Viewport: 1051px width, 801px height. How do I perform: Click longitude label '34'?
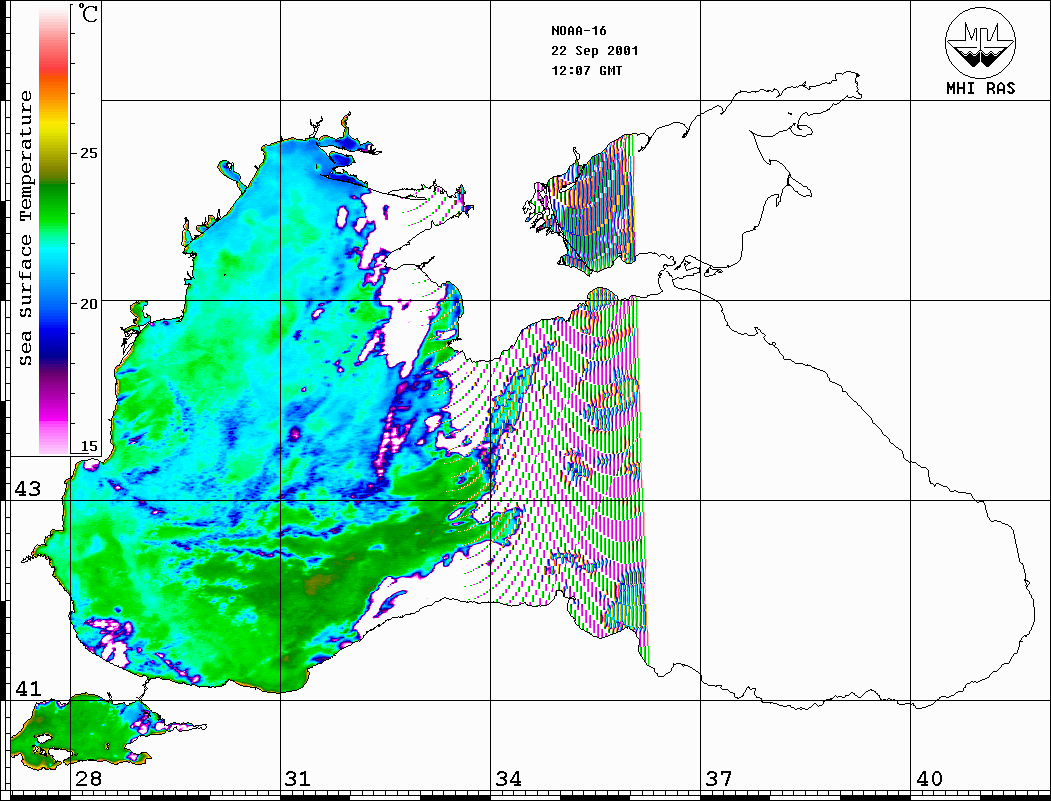tap(508, 778)
